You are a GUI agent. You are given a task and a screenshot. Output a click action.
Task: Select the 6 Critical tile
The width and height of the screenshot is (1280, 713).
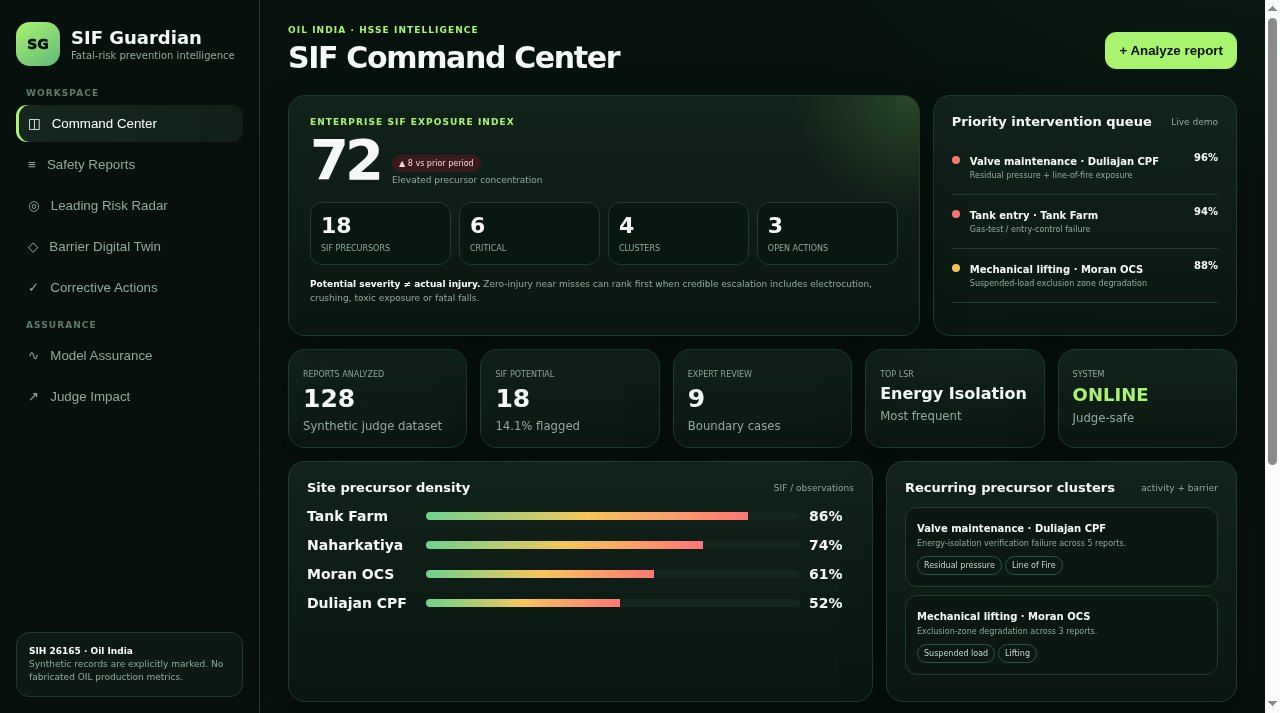[529, 233]
